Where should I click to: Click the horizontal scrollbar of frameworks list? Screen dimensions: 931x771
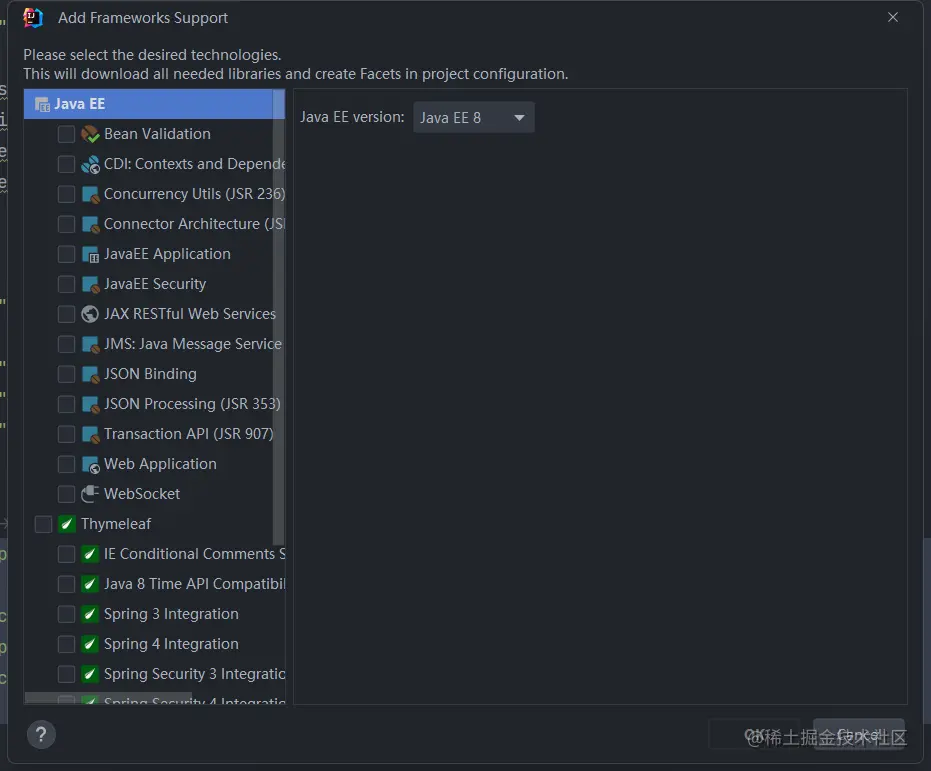108,698
